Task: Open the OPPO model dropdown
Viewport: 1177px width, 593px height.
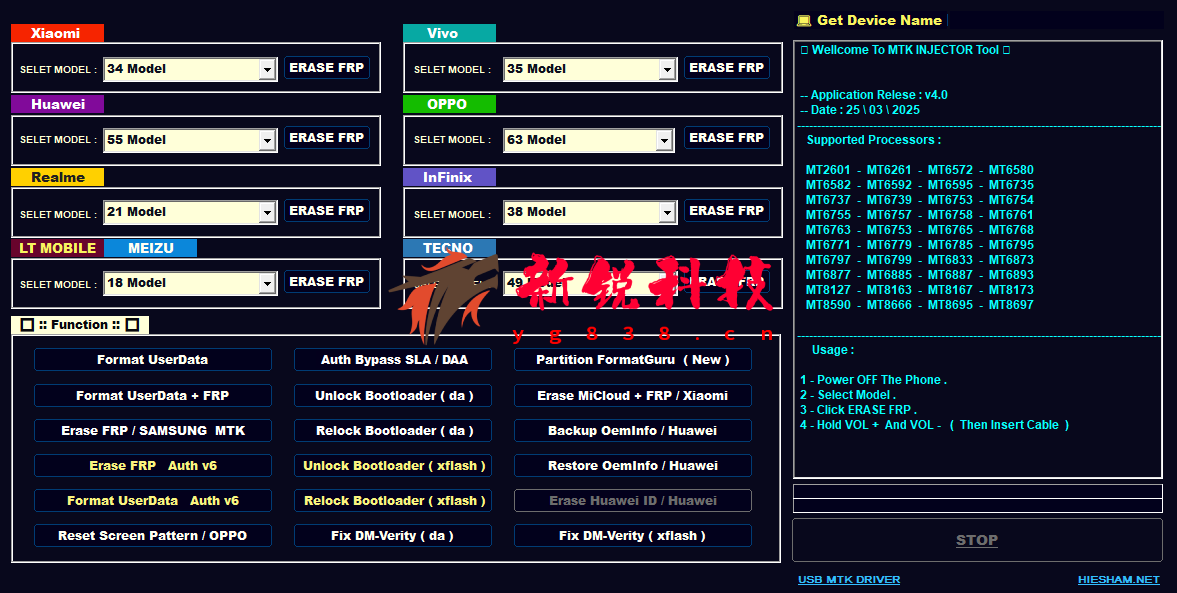Action: click(x=664, y=140)
